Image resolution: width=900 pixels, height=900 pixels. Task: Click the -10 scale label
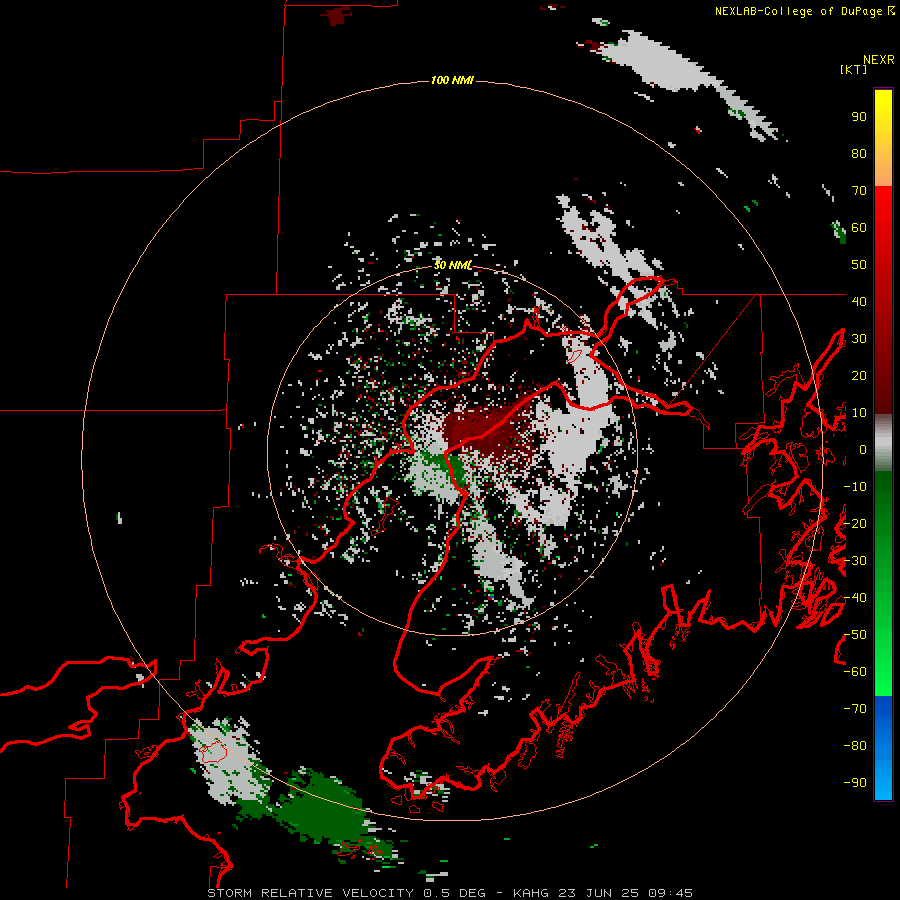coord(855,487)
